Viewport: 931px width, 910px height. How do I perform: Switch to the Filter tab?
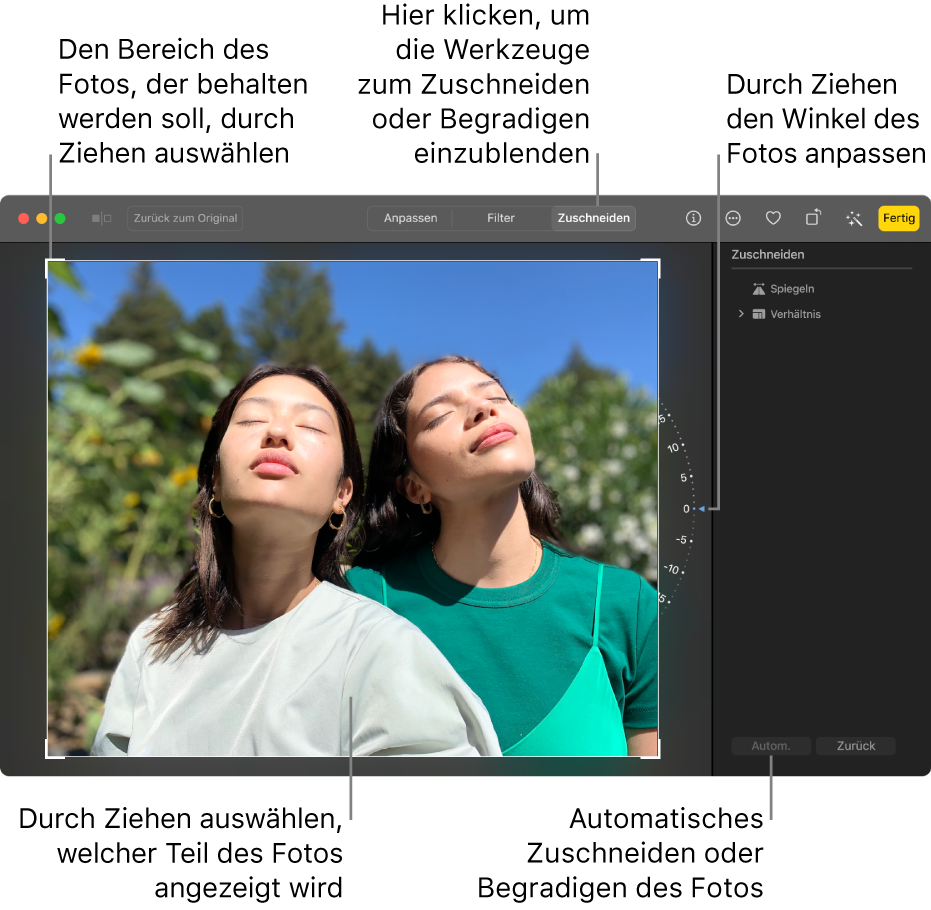(x=500, y=218)
